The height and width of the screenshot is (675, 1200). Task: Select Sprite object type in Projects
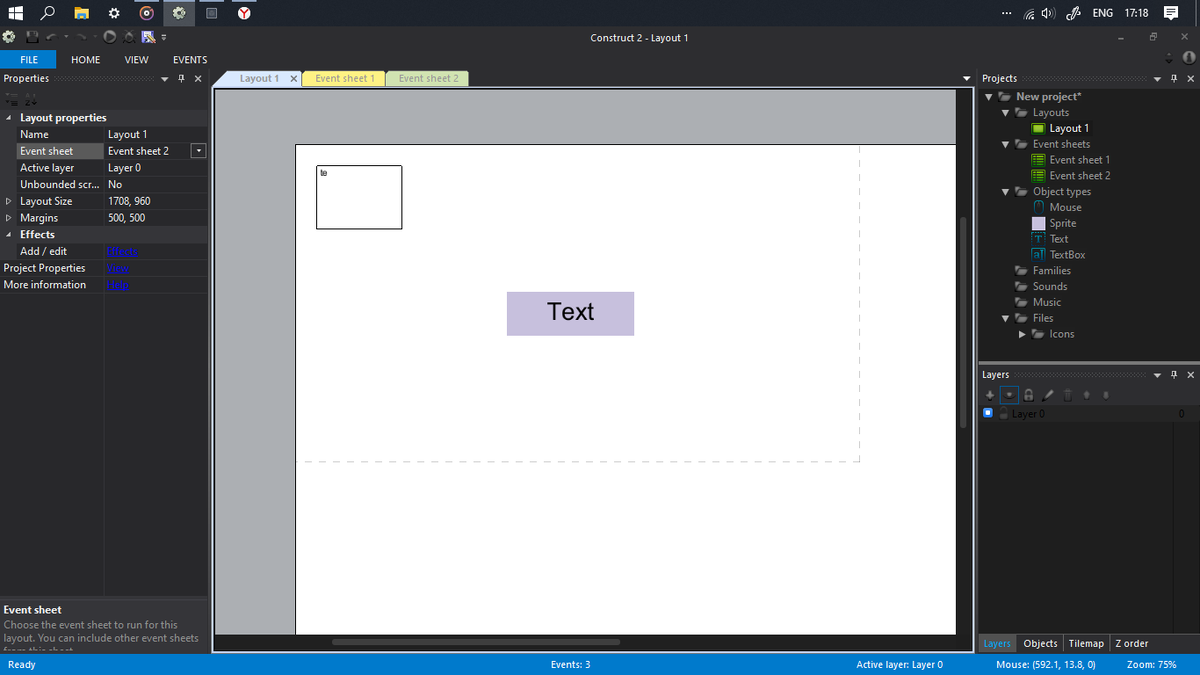click(x=1055, y=223)
